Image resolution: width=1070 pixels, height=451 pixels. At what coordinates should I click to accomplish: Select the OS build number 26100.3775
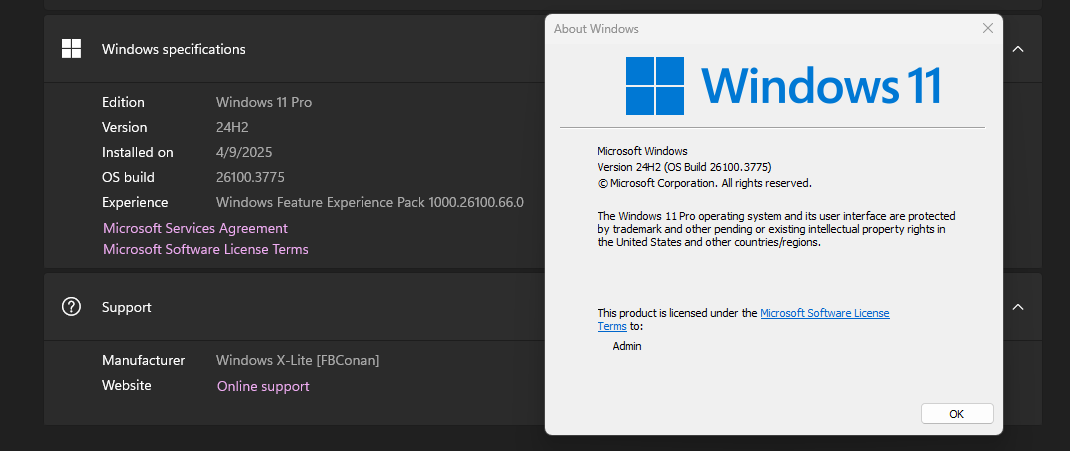tap(250, 177)
